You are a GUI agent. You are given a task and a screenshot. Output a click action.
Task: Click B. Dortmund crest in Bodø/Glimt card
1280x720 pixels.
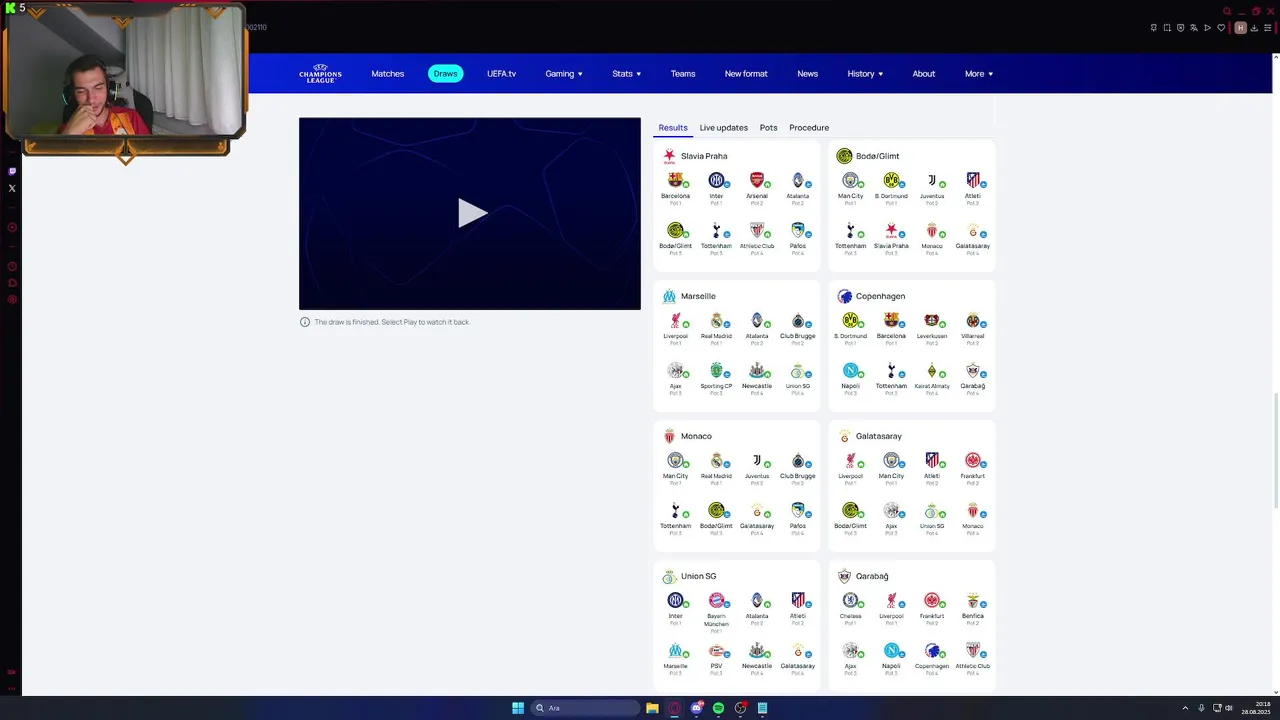click(x=891, y=180)
